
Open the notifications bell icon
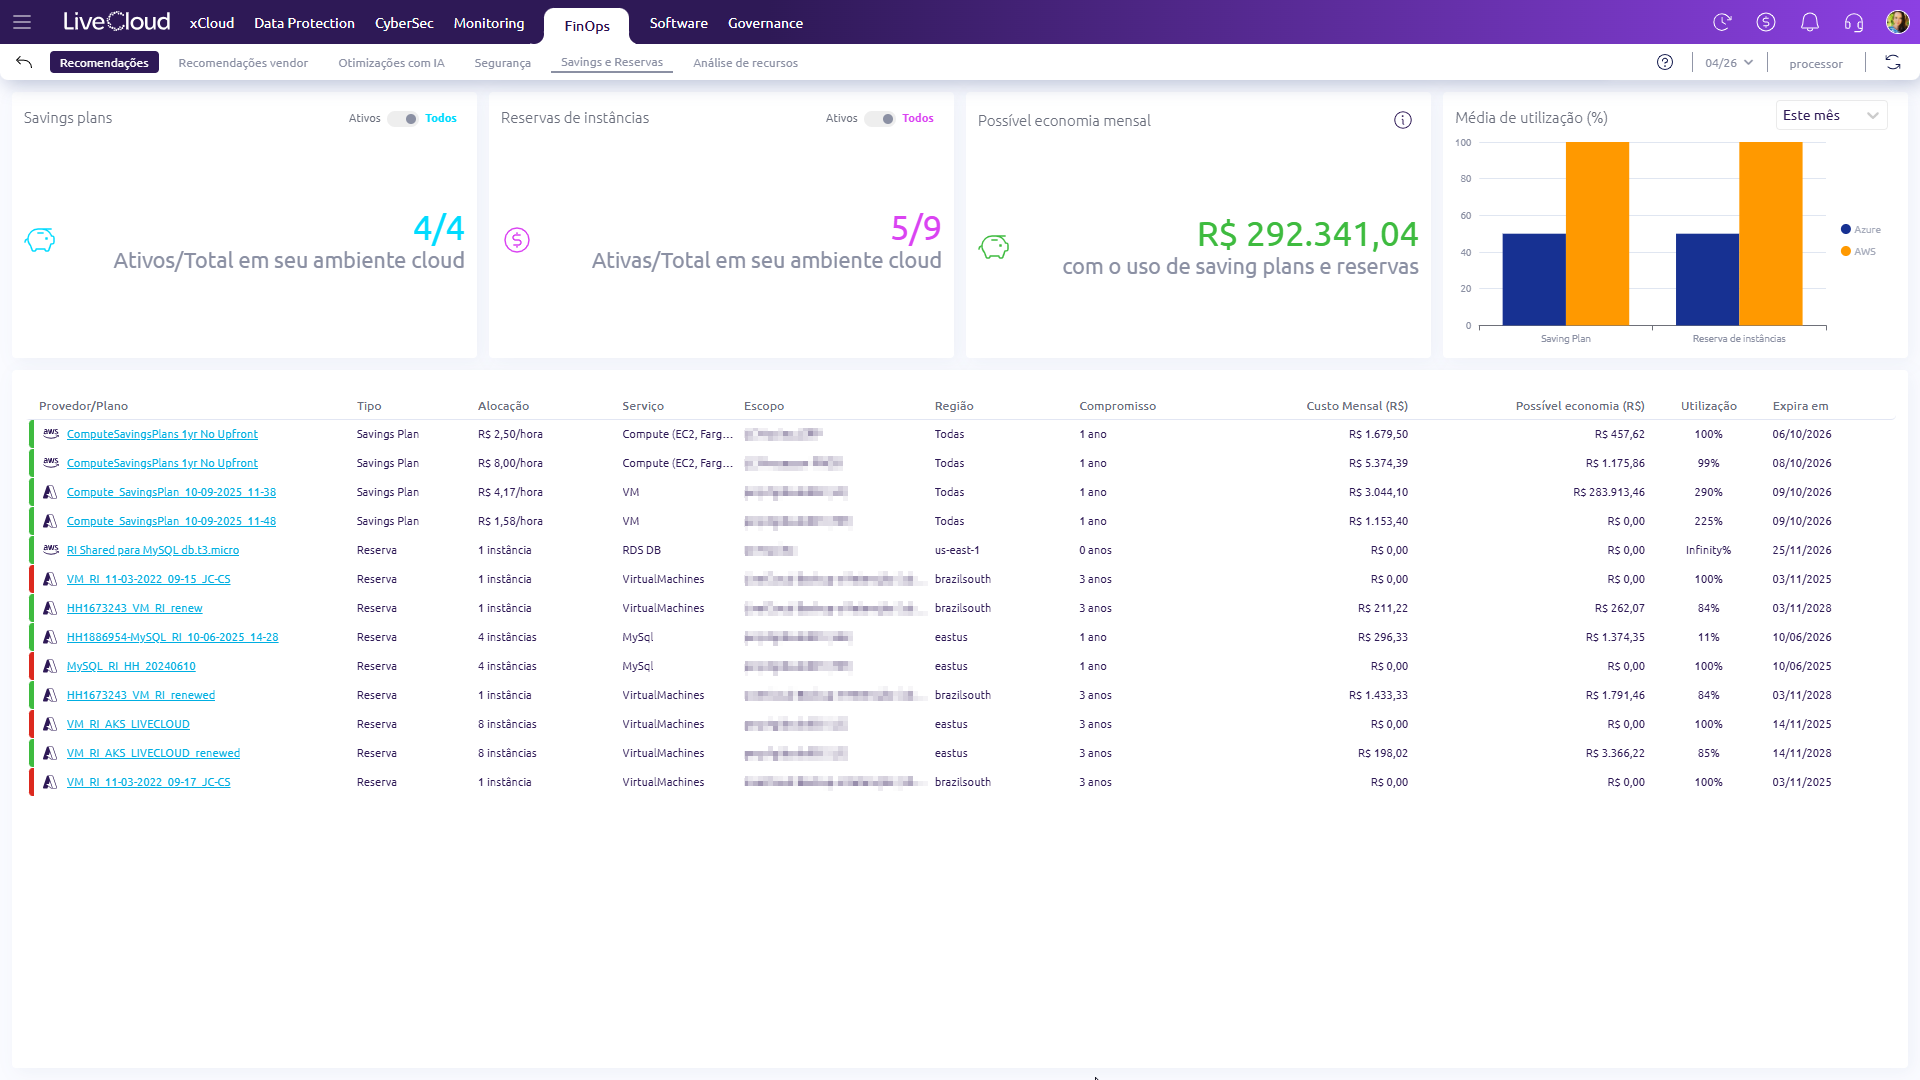click(x=1810, y=22)
